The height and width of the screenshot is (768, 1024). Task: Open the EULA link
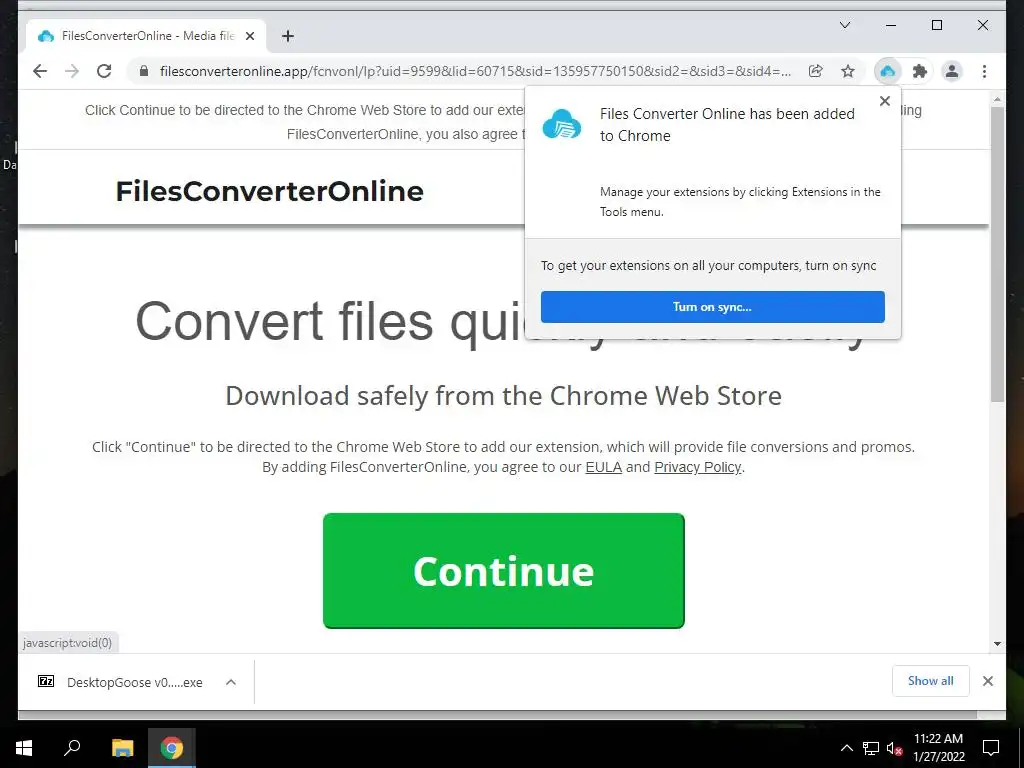(603, 467)
